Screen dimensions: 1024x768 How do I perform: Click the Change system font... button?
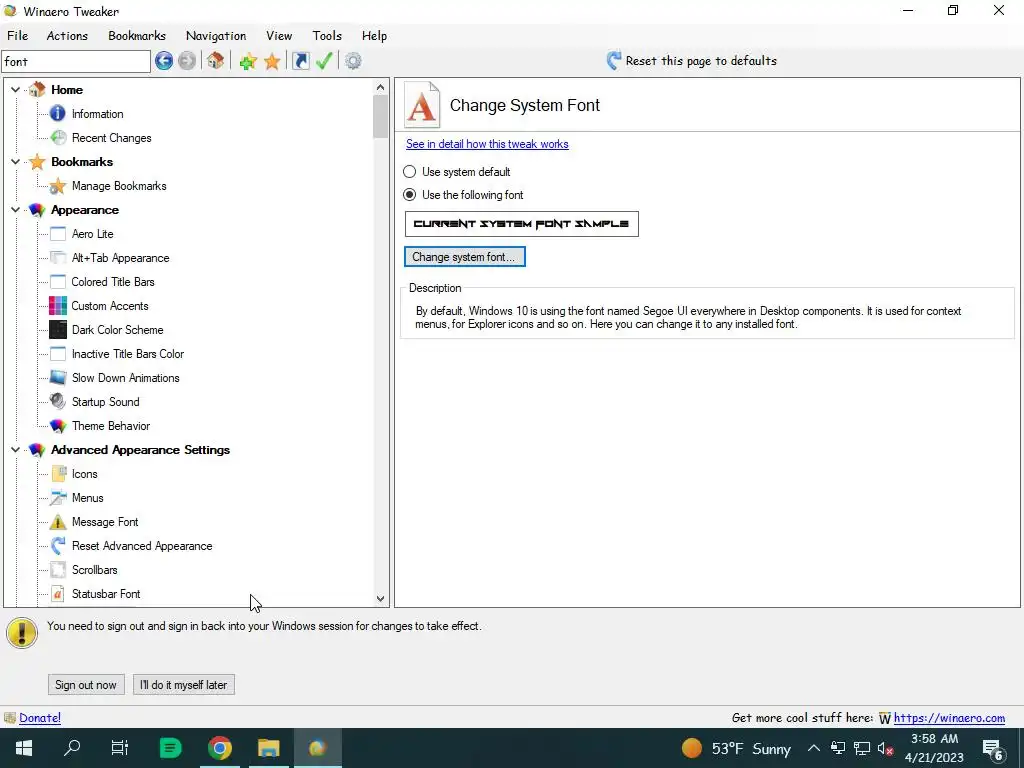click(465, 257)
